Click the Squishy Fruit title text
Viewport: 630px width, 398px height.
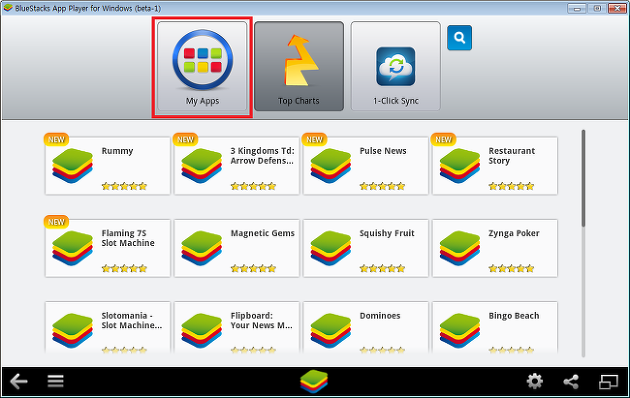387,233
